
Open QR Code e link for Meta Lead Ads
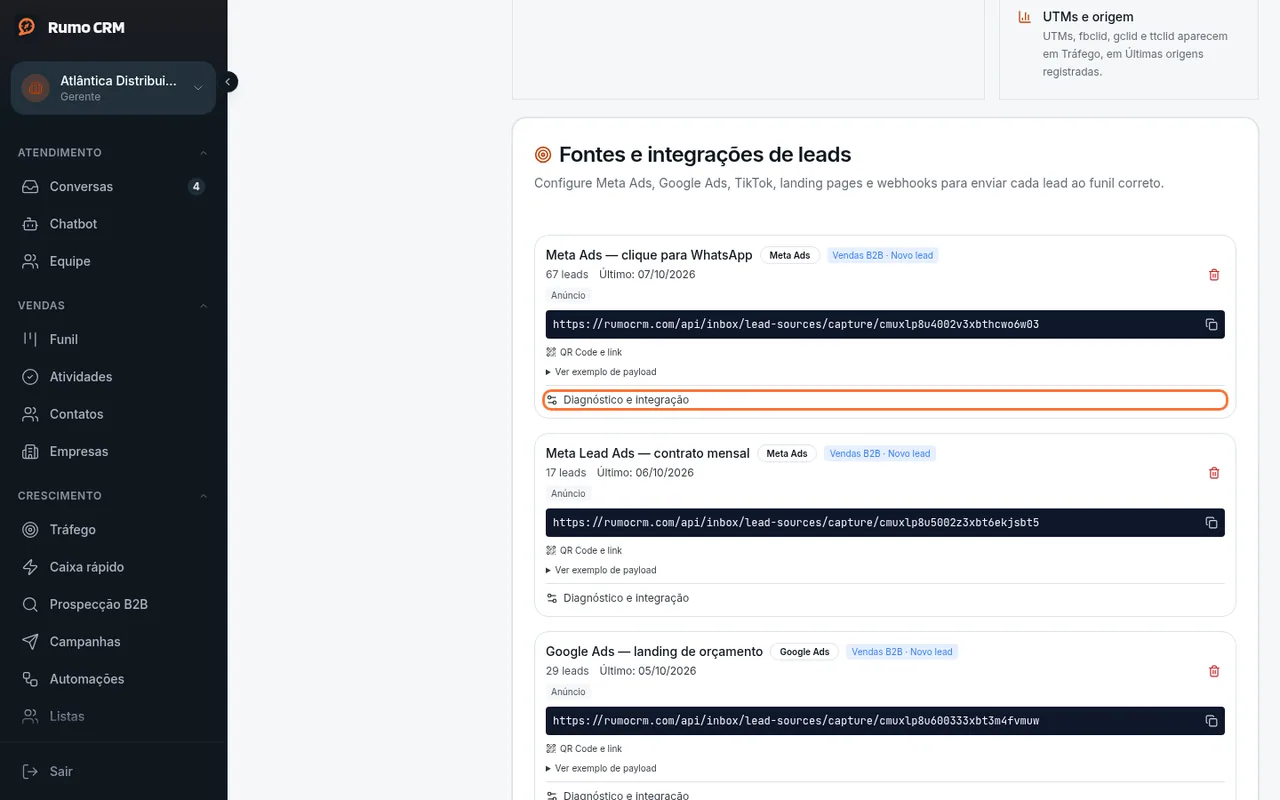584,550
